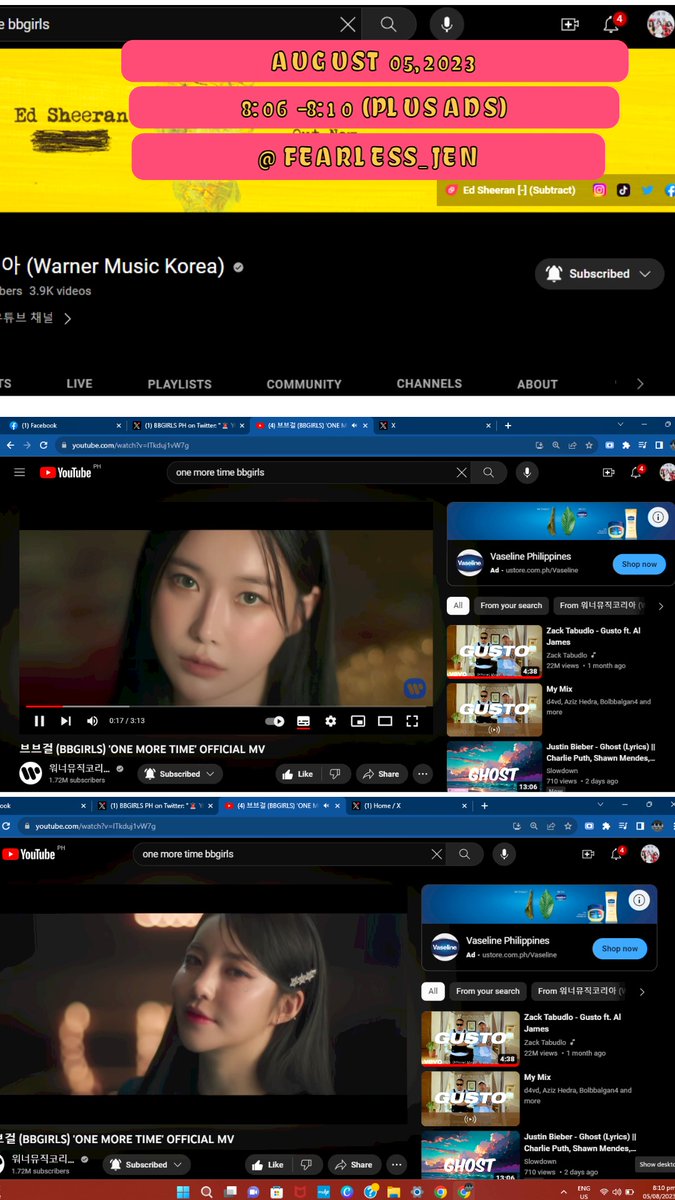Mute the volume in middle player
Screen dimensions: 675x1200
[x=92, y=721]
